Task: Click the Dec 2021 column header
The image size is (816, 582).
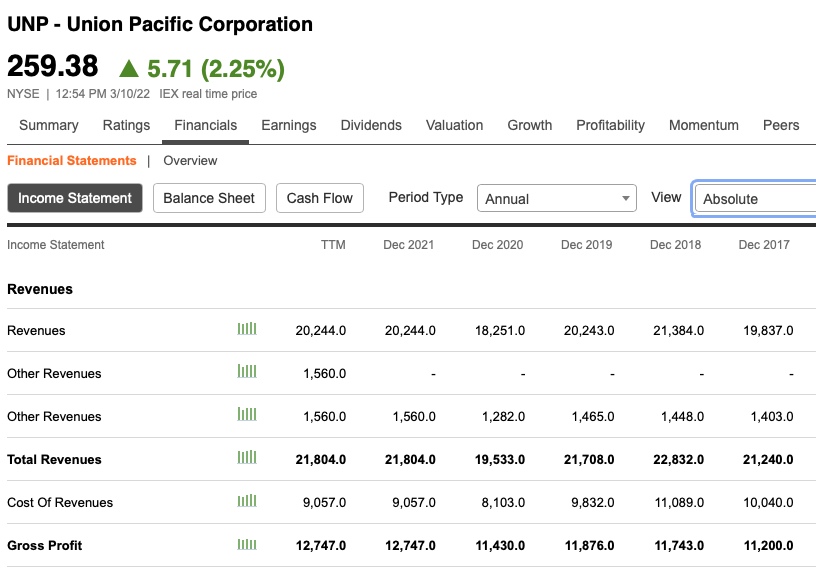Action: click(x=409, y=245)
